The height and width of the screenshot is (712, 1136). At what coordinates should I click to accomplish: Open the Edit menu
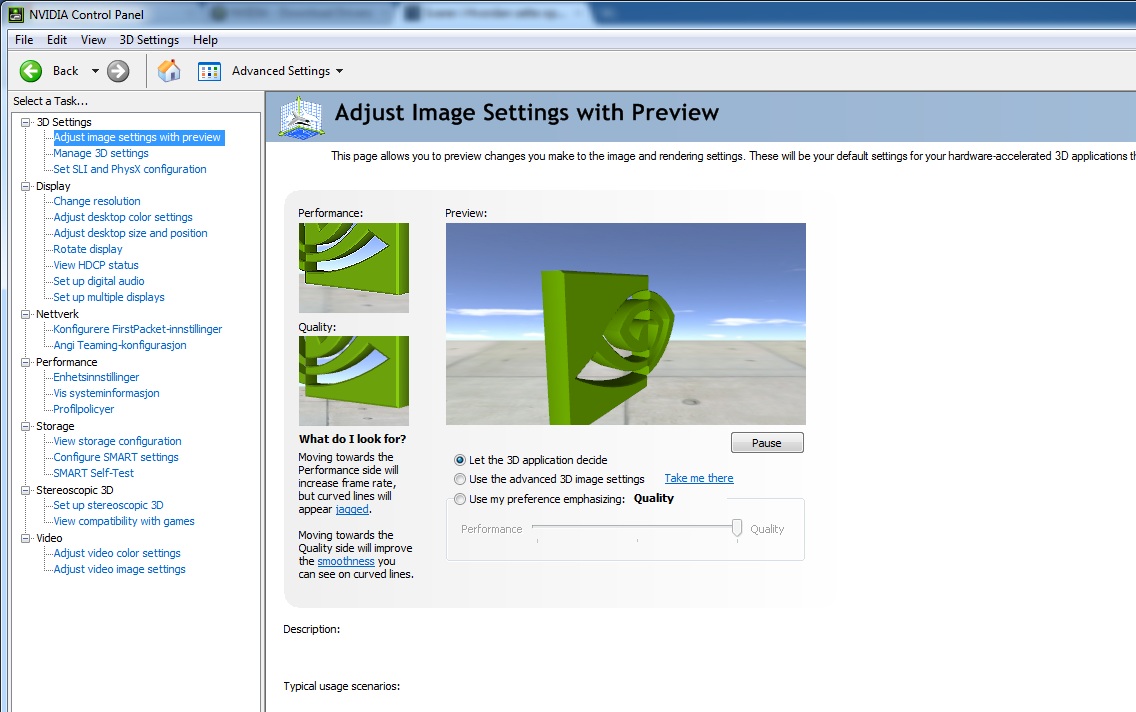pyautogui.click(x=57, y=40)
